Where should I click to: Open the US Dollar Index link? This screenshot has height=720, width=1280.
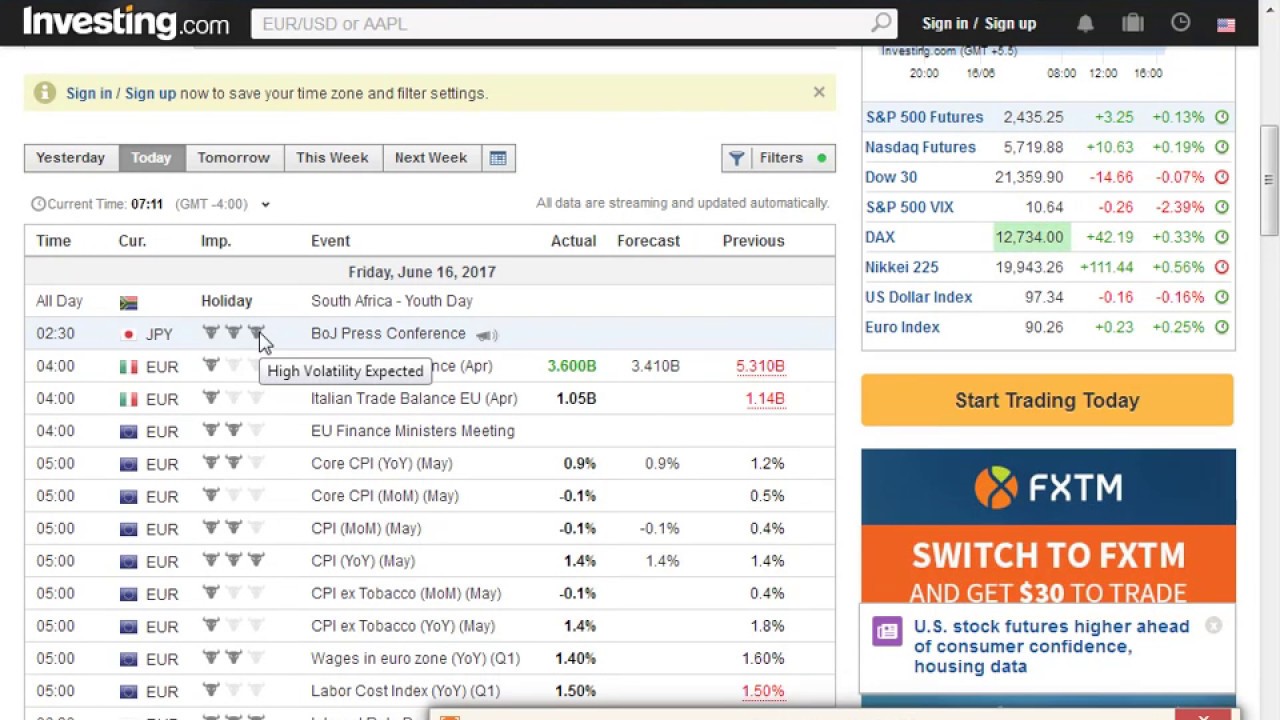[918, 297]
